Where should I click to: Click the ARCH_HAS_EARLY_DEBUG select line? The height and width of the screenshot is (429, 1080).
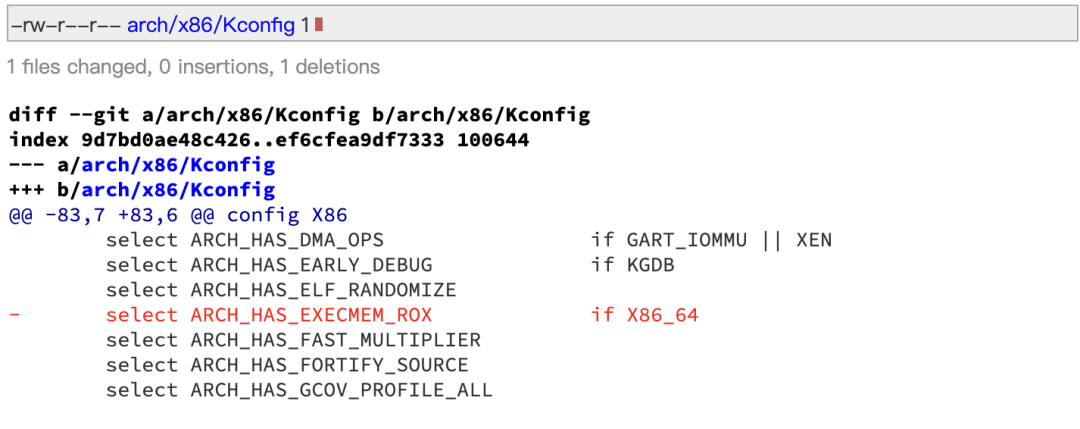click(x=269, y=265)
